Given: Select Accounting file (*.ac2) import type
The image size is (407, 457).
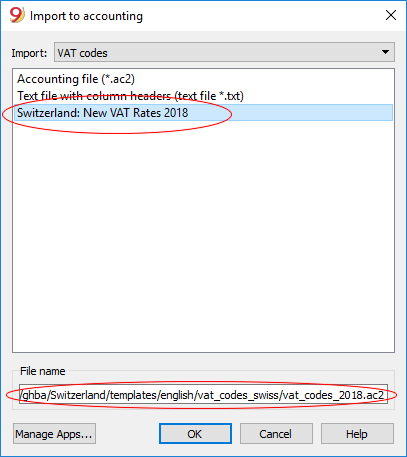Looking at the screenshot, I should click(76, 79).
